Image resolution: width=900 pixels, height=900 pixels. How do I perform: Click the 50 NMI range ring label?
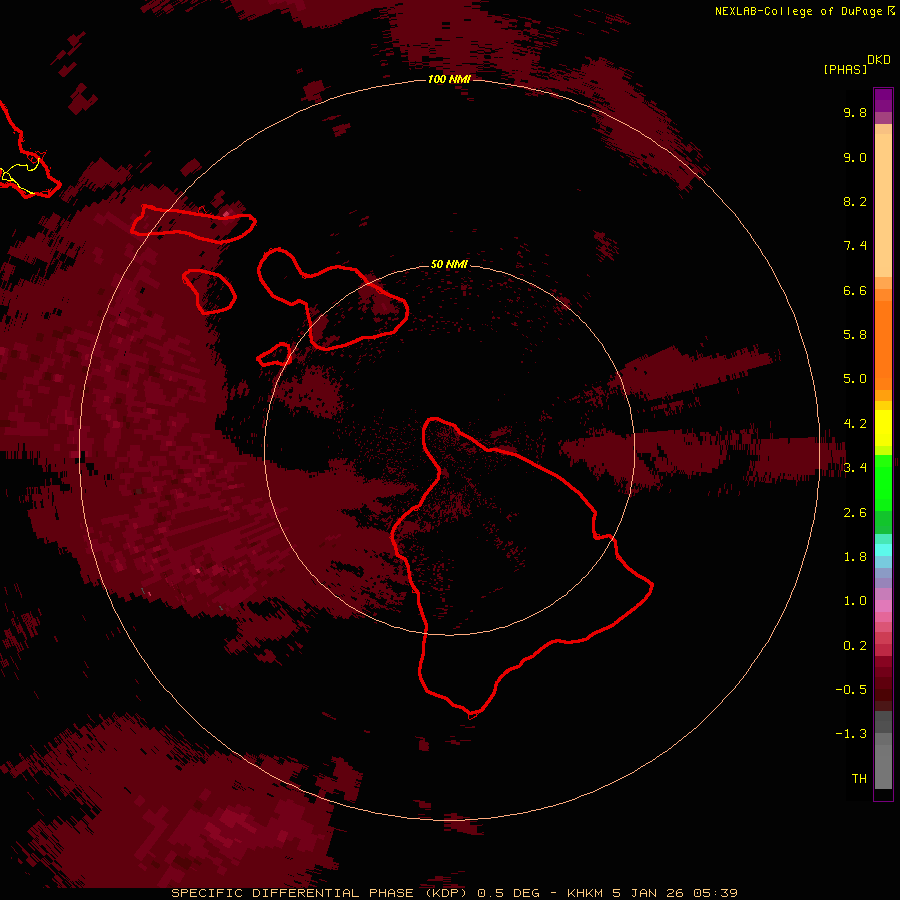[x=449, y=264]
